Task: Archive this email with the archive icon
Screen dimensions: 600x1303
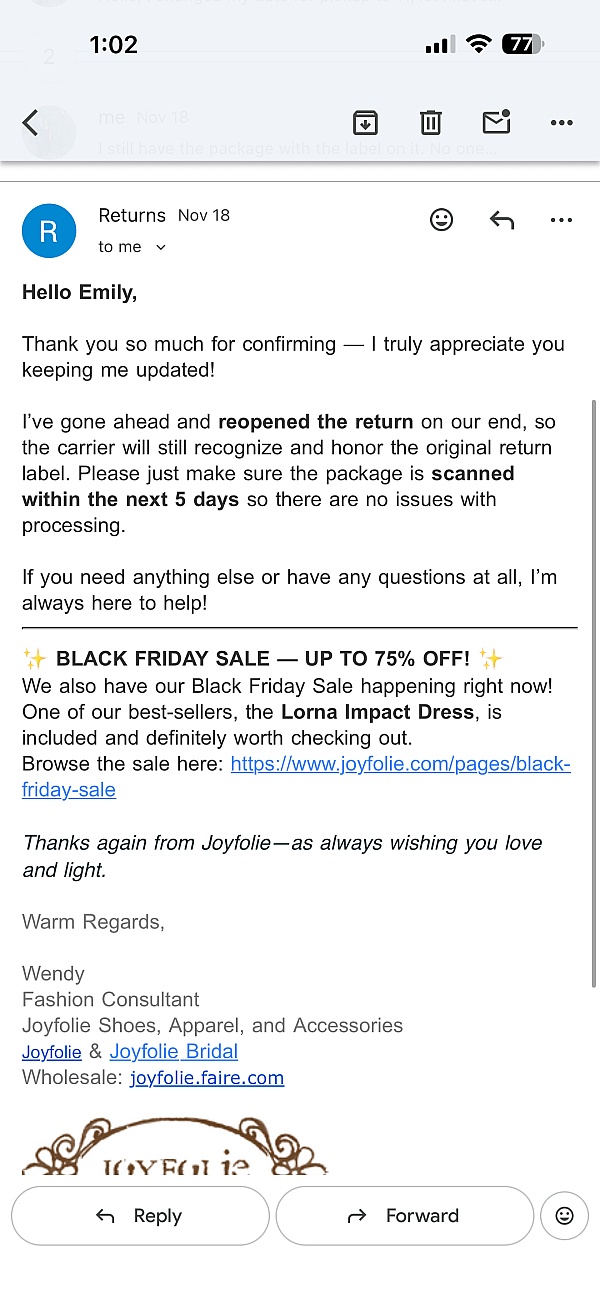Action: [x=365, y=123]
